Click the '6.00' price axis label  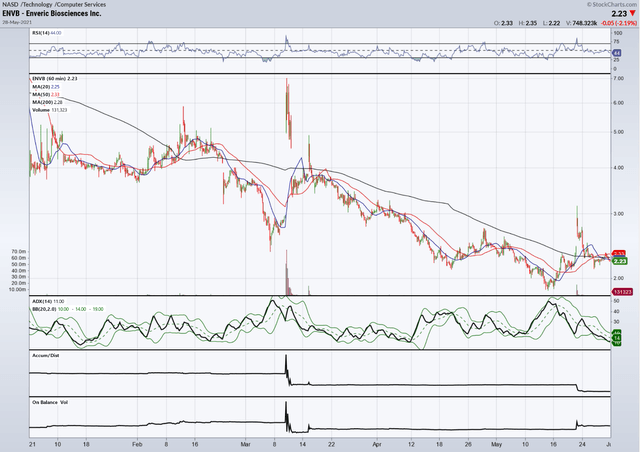click(618, 103)
